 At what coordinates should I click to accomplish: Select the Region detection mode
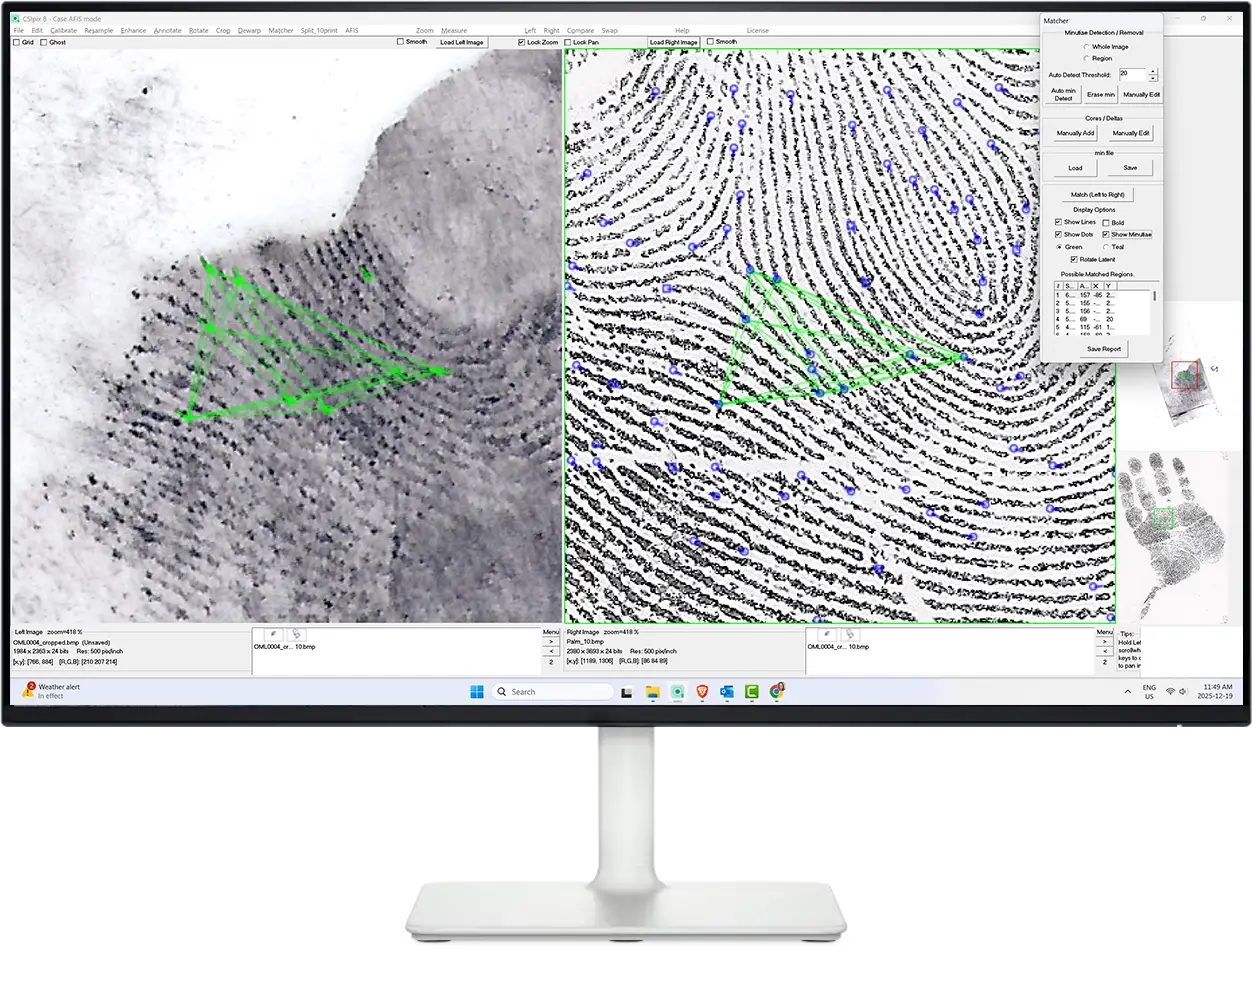click(1087, 58)
